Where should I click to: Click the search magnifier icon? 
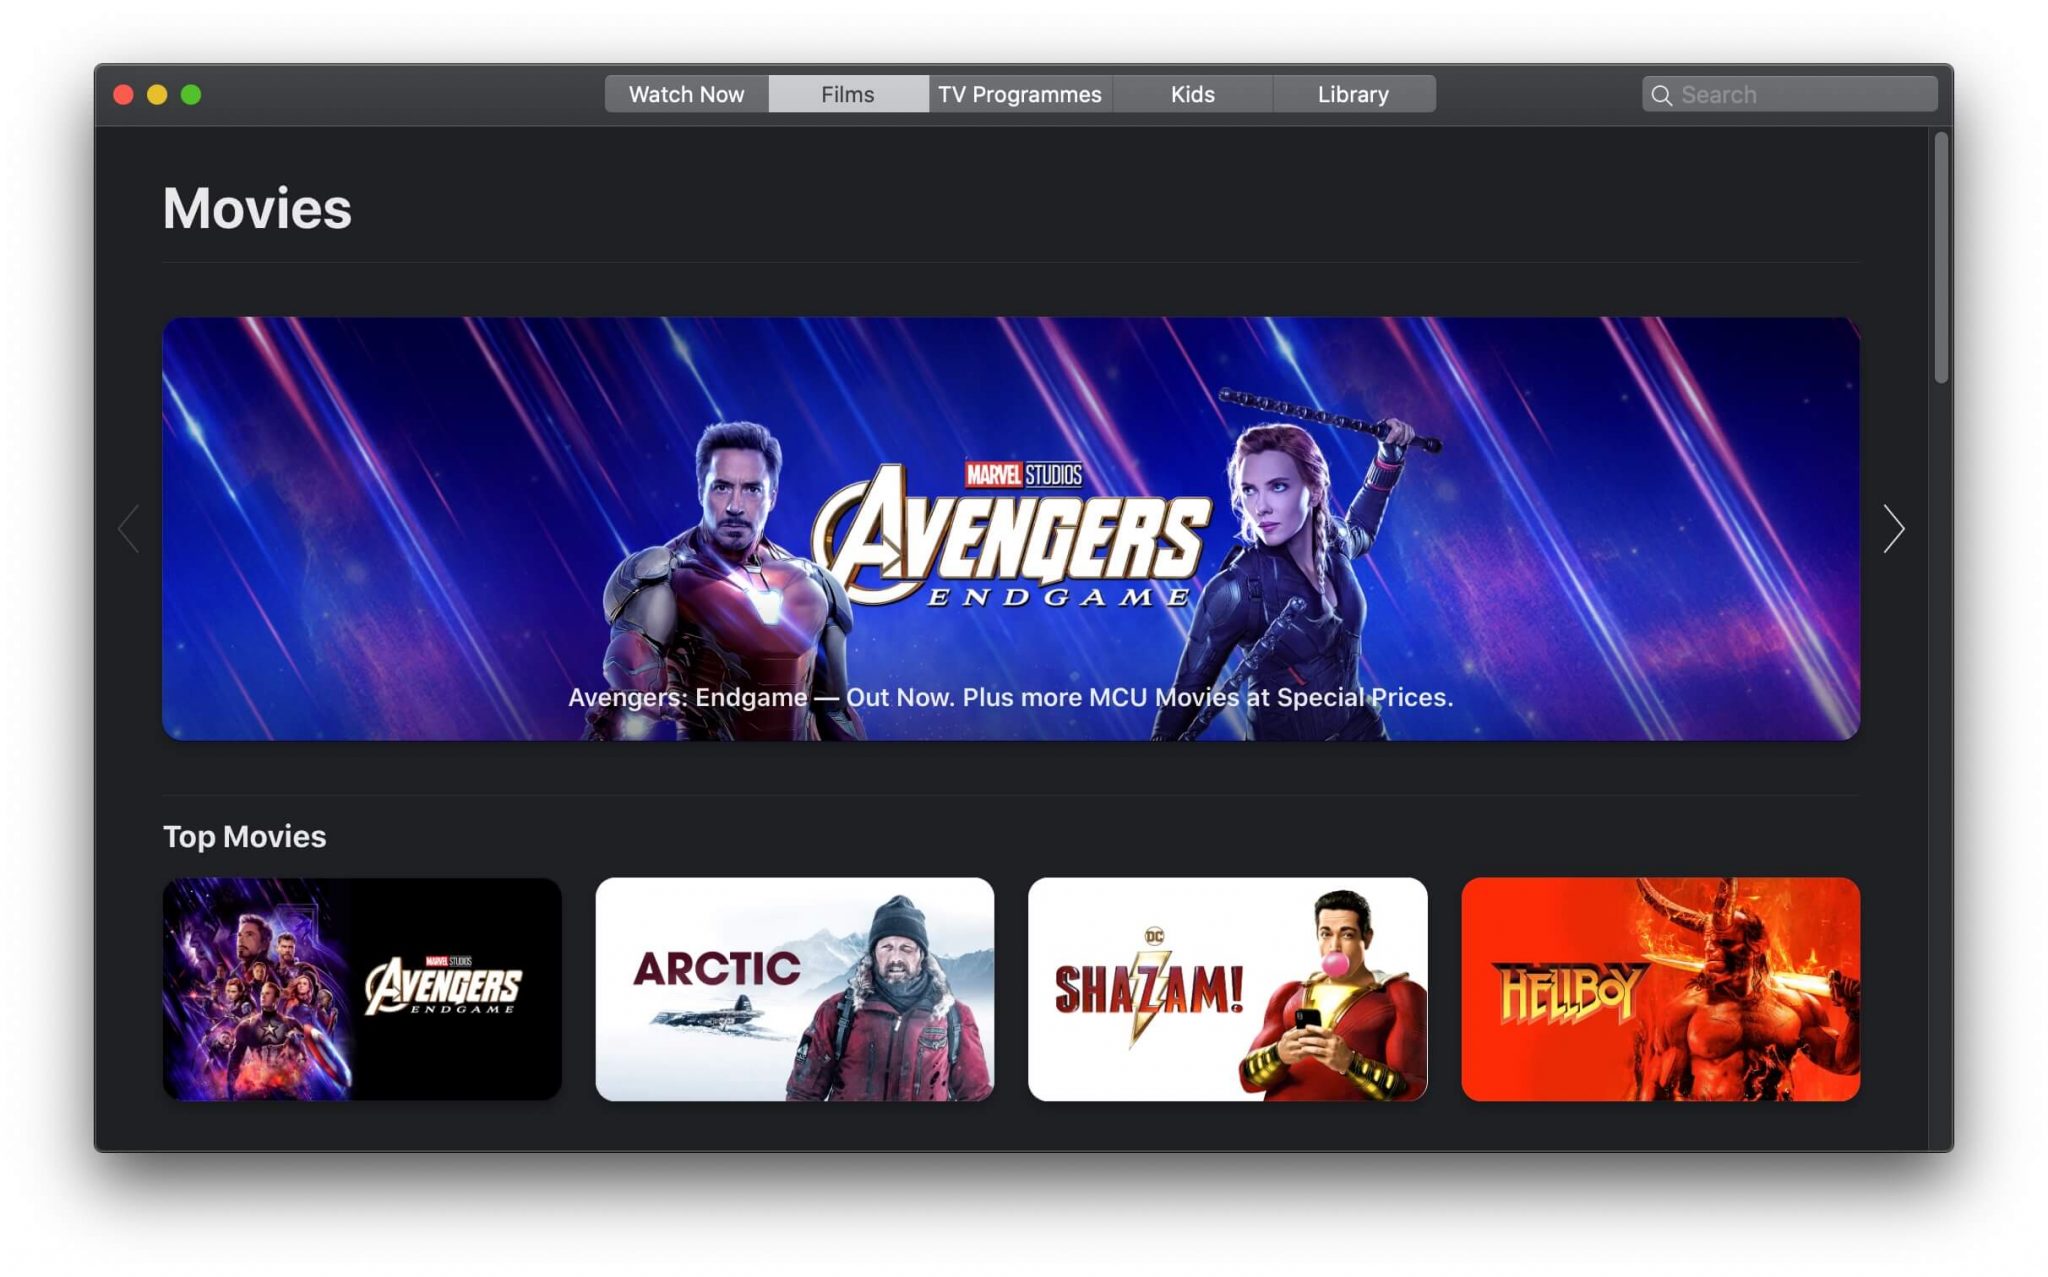(x=1664, y=93)
